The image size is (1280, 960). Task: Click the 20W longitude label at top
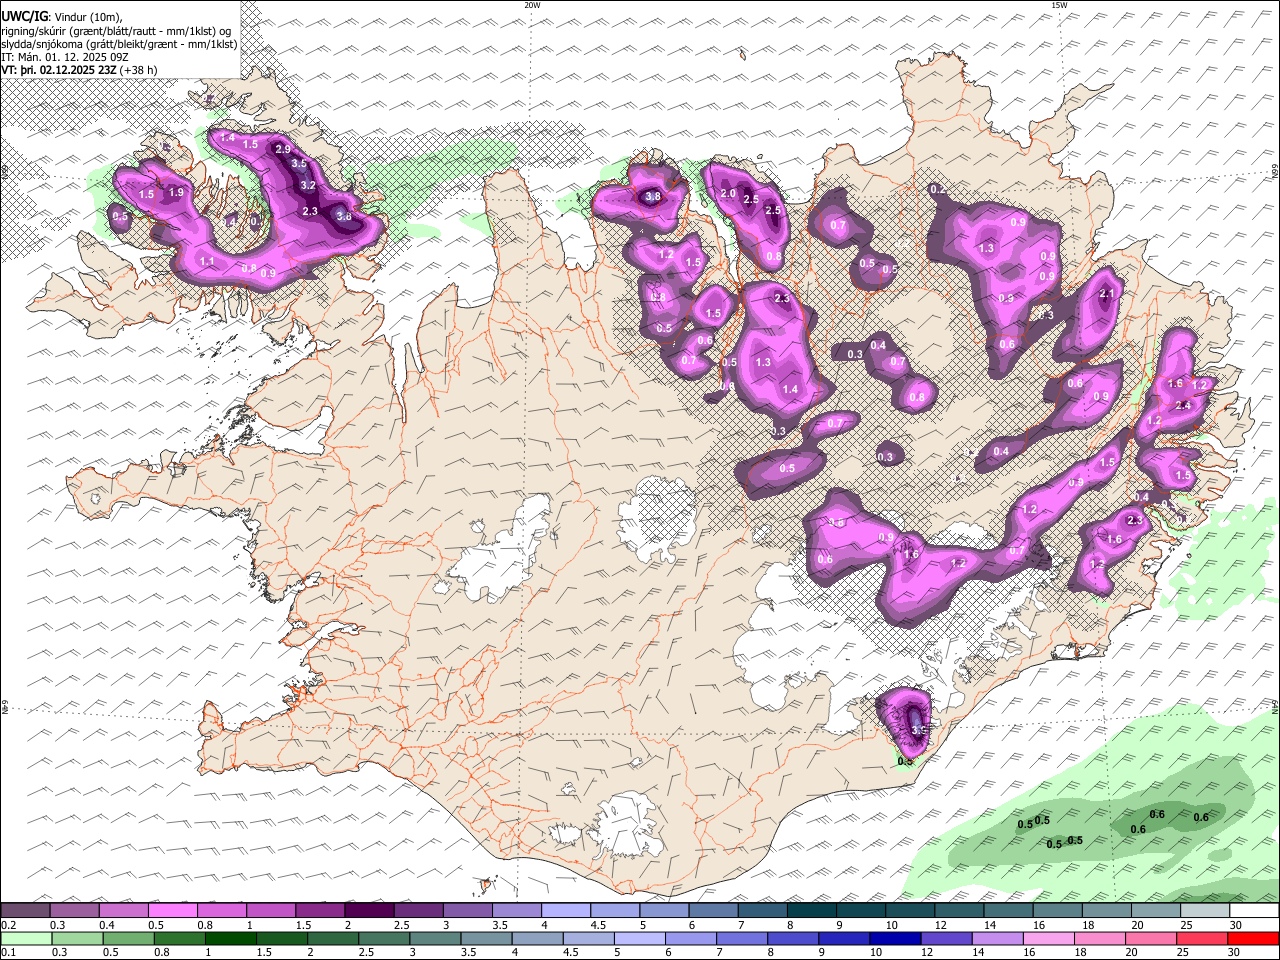coord(532,5)
